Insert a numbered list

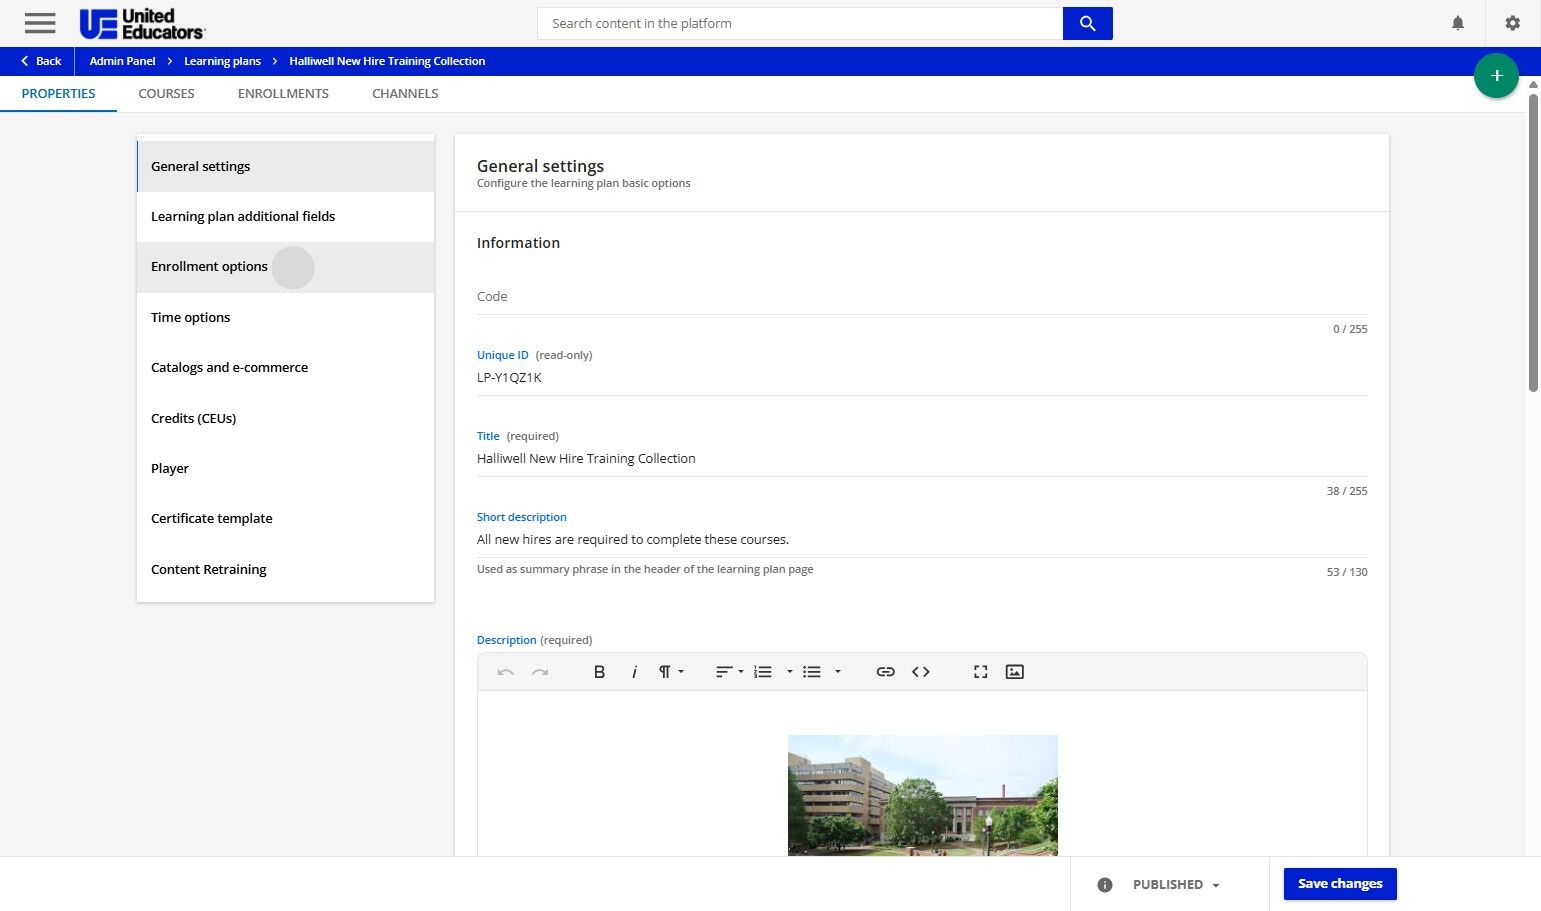(763, 672)
